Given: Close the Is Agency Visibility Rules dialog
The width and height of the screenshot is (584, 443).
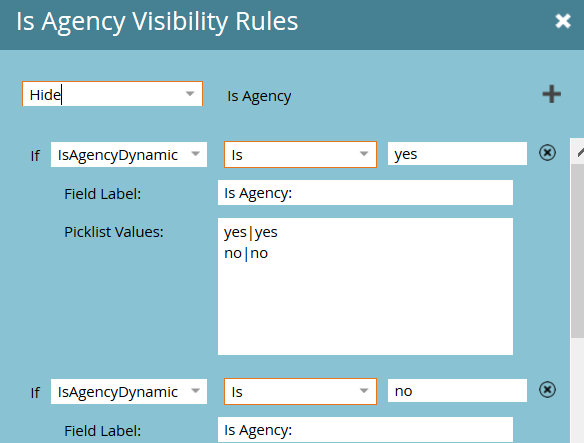Looking at the screenshot, I should point(563,21).
